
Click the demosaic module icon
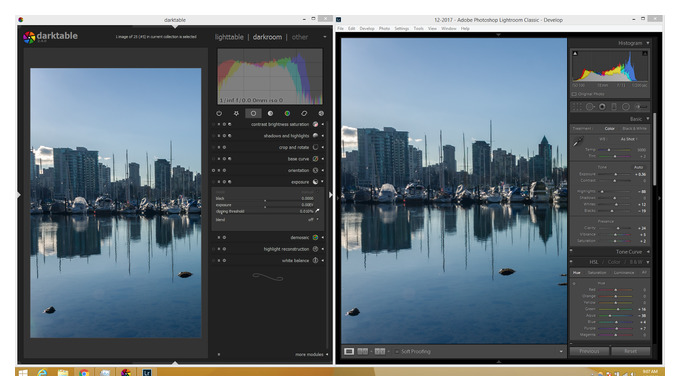[315, 238]
